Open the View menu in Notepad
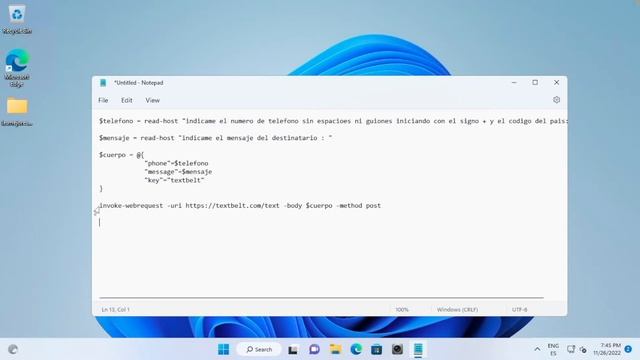The width and height of the screenshot is (640, 360). [153, 100]
